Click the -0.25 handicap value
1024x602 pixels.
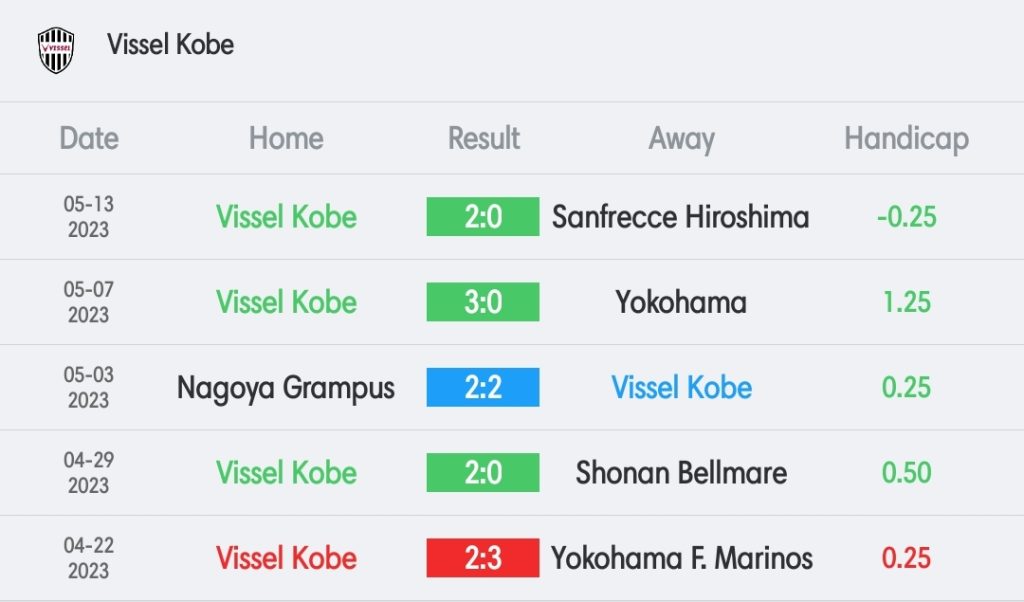pyautogui.click(x=906, y=217)
